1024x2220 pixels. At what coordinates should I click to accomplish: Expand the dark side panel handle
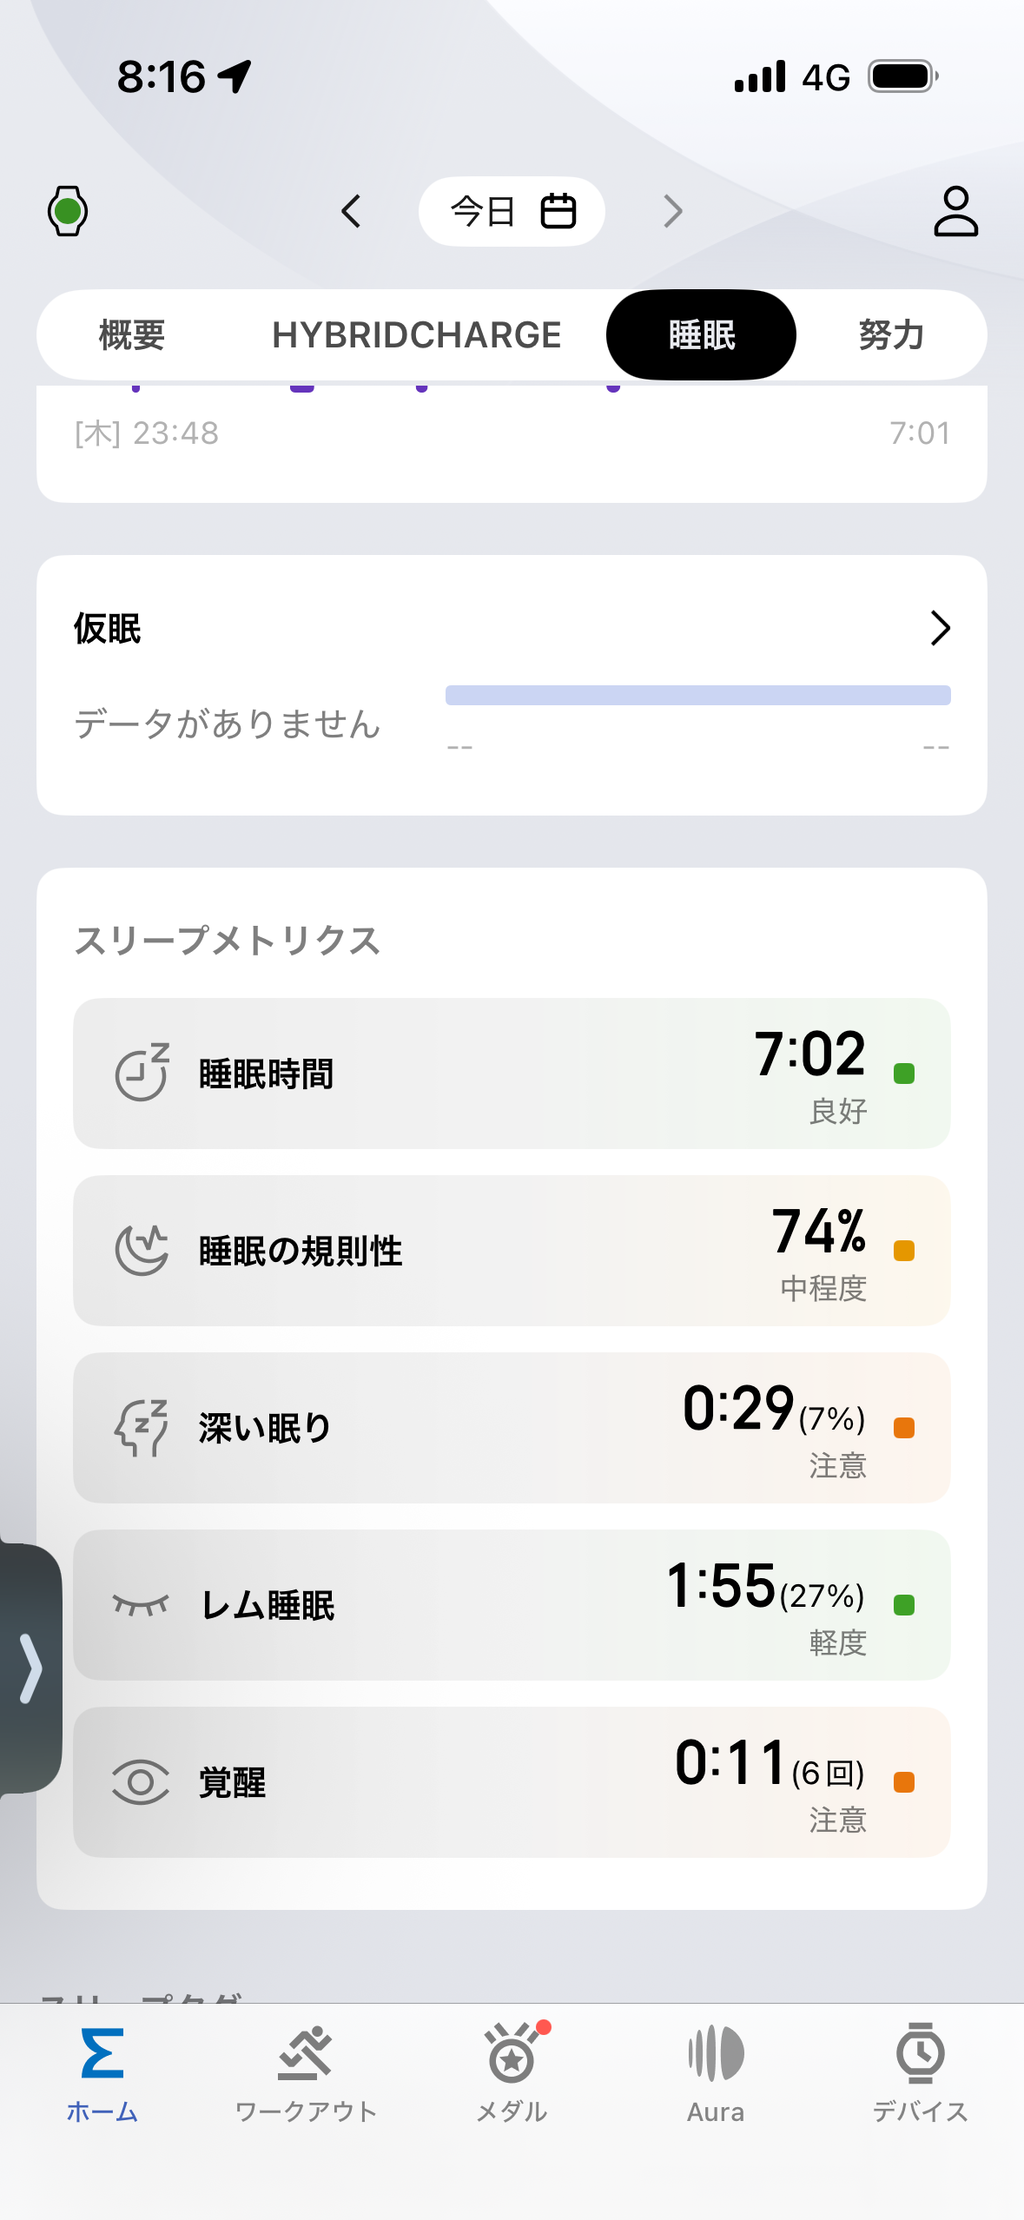30,1669
